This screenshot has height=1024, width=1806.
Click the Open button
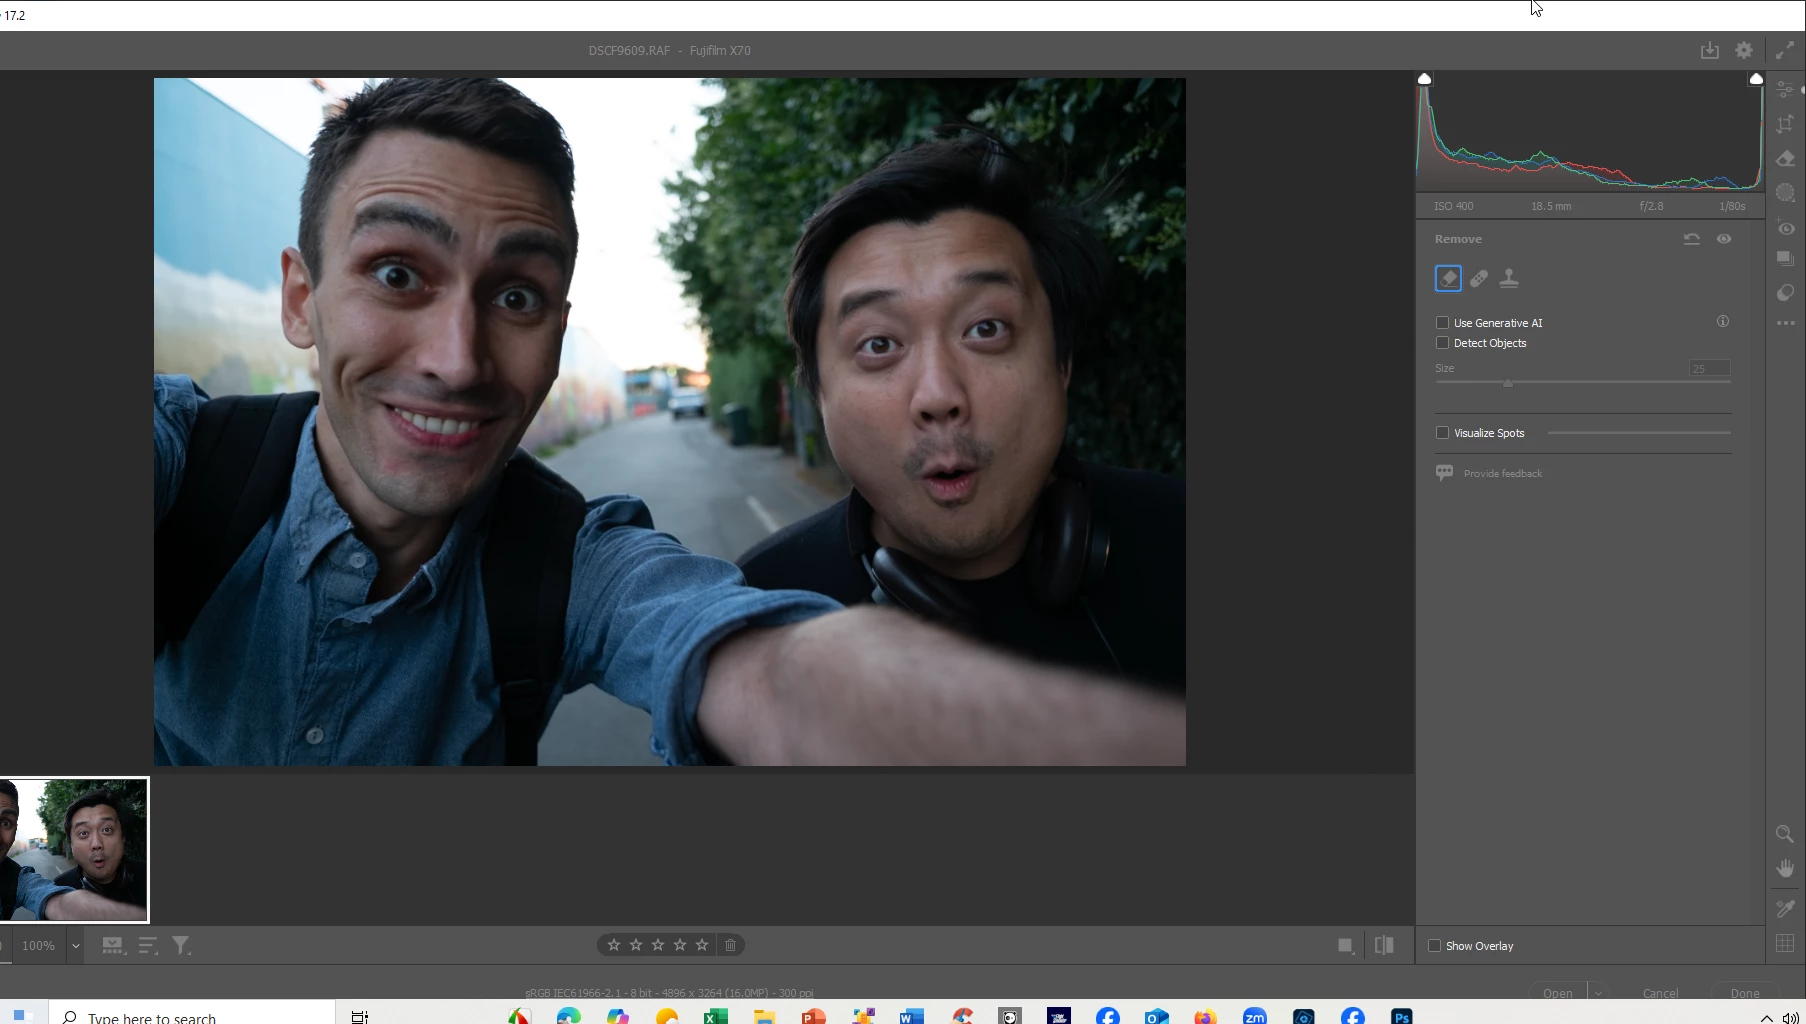pyautogui.click(x=1557, y=993)
